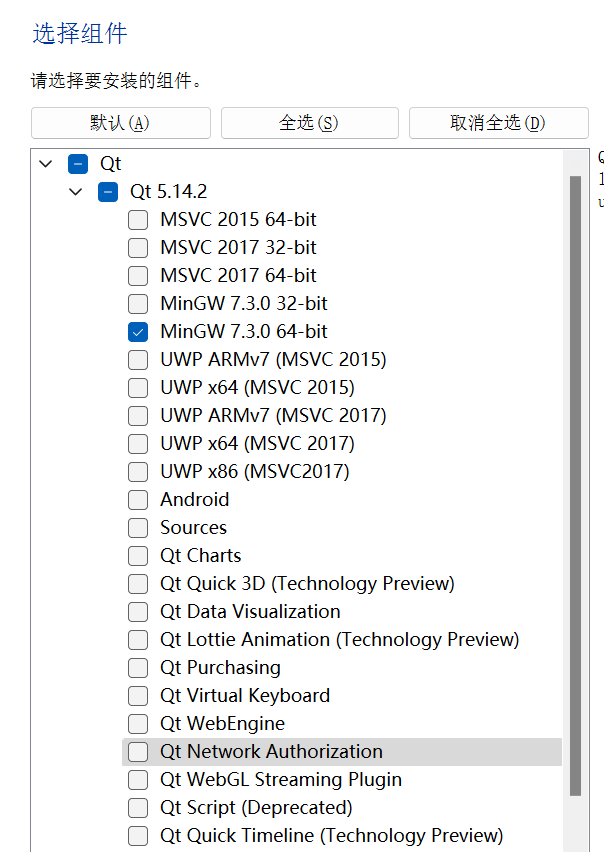Screen dimensions: 604x852
Task: Toggle the Qt 5.14.2 partial checkbox
Action: point(108,192)
